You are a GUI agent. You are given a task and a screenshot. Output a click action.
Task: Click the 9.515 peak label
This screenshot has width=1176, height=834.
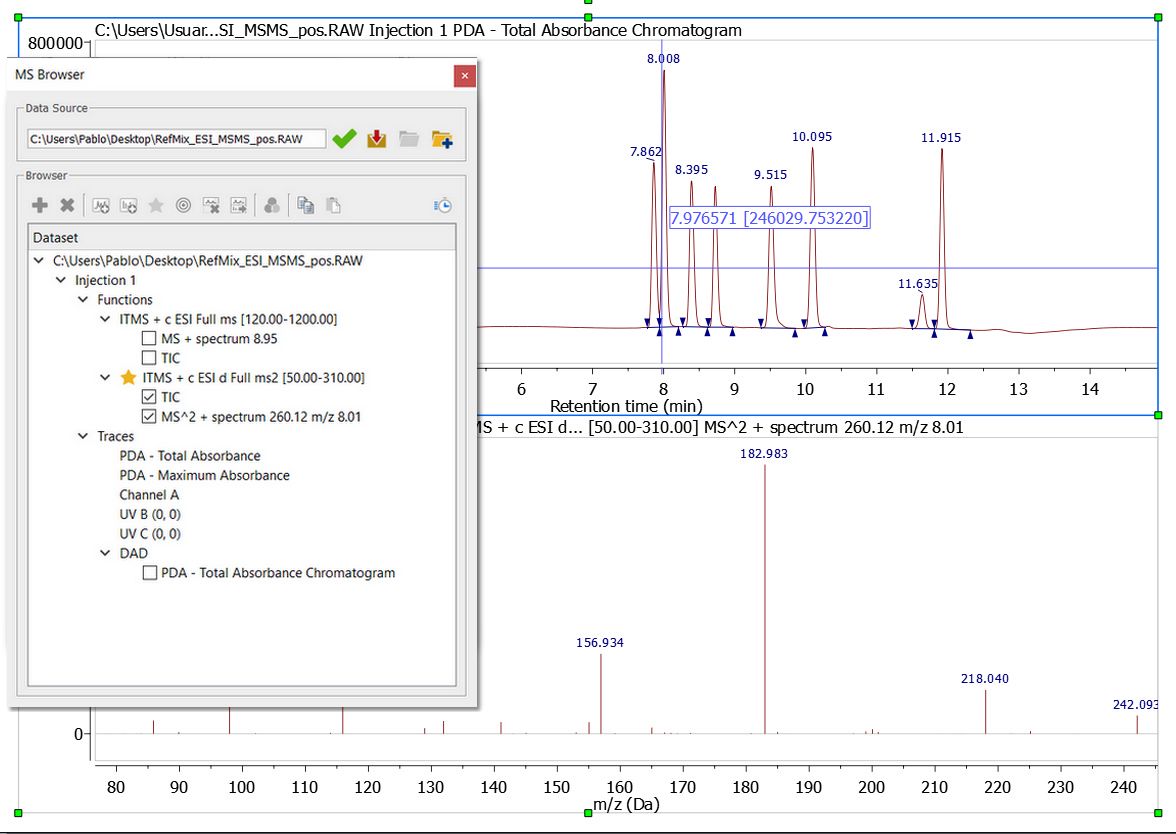click(x=770, y=175)
